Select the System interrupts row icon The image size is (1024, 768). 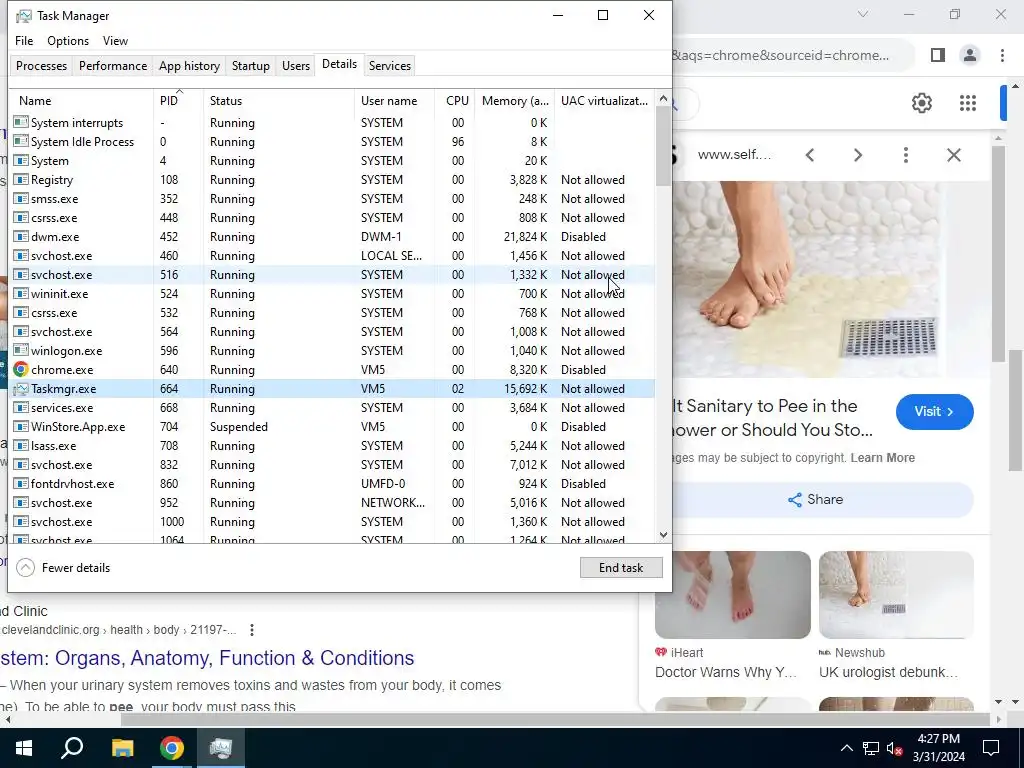tap(21, 123)
